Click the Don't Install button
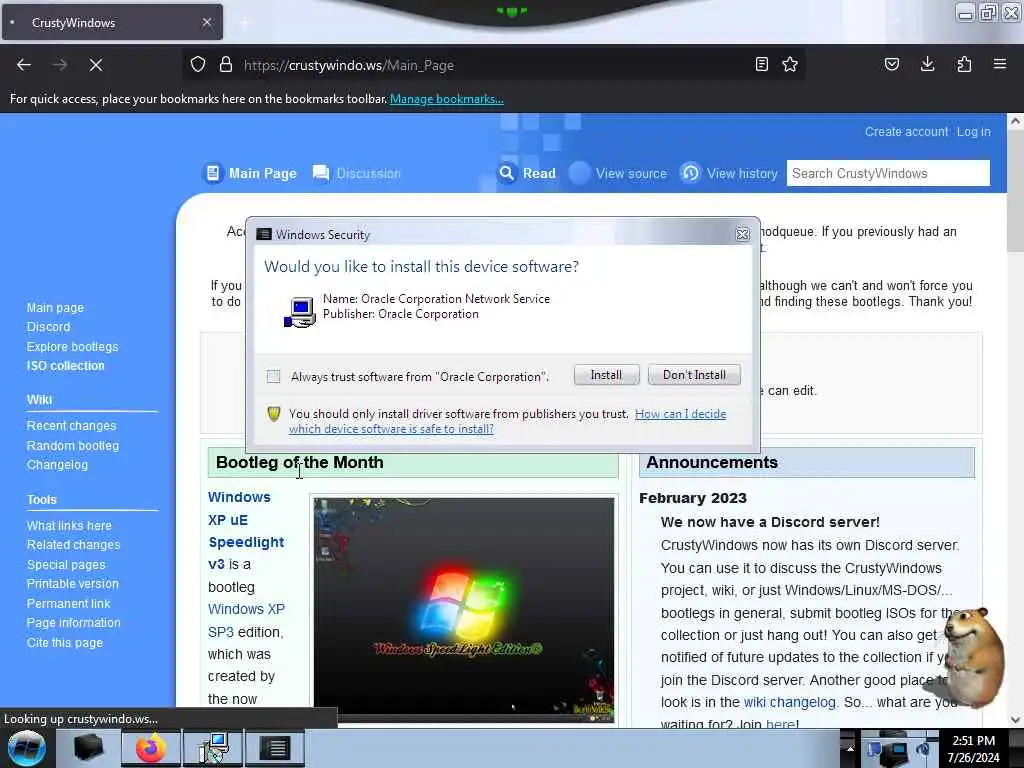 point(694,375)
